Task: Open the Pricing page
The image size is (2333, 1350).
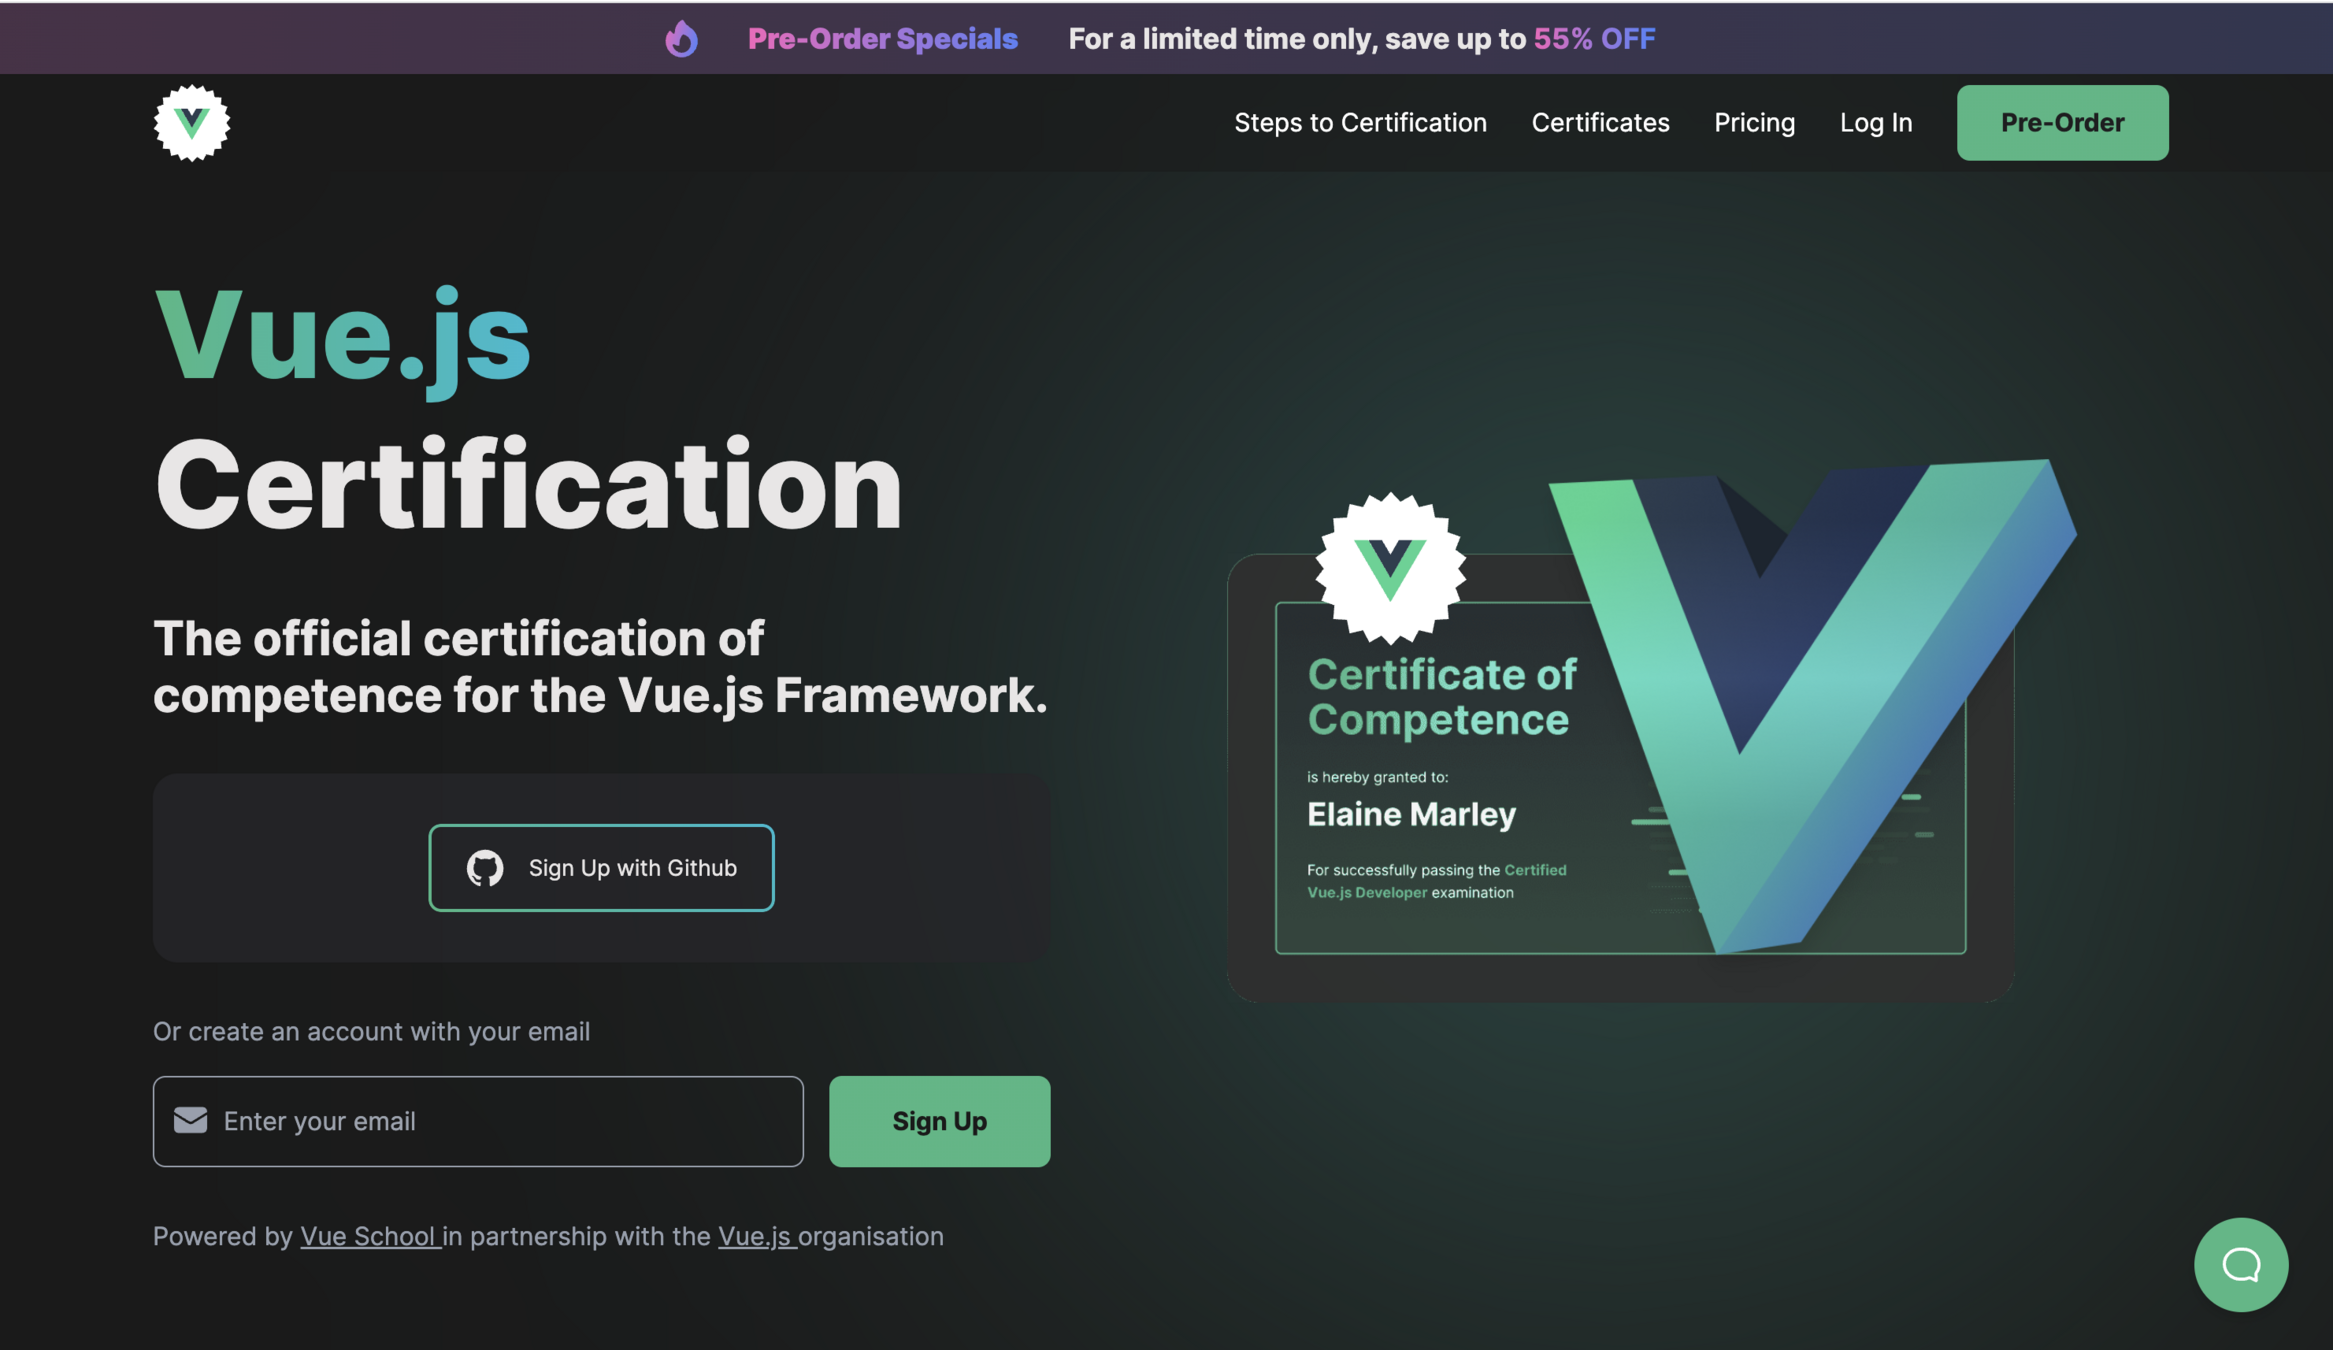Action: click(x=1754, y=123)
